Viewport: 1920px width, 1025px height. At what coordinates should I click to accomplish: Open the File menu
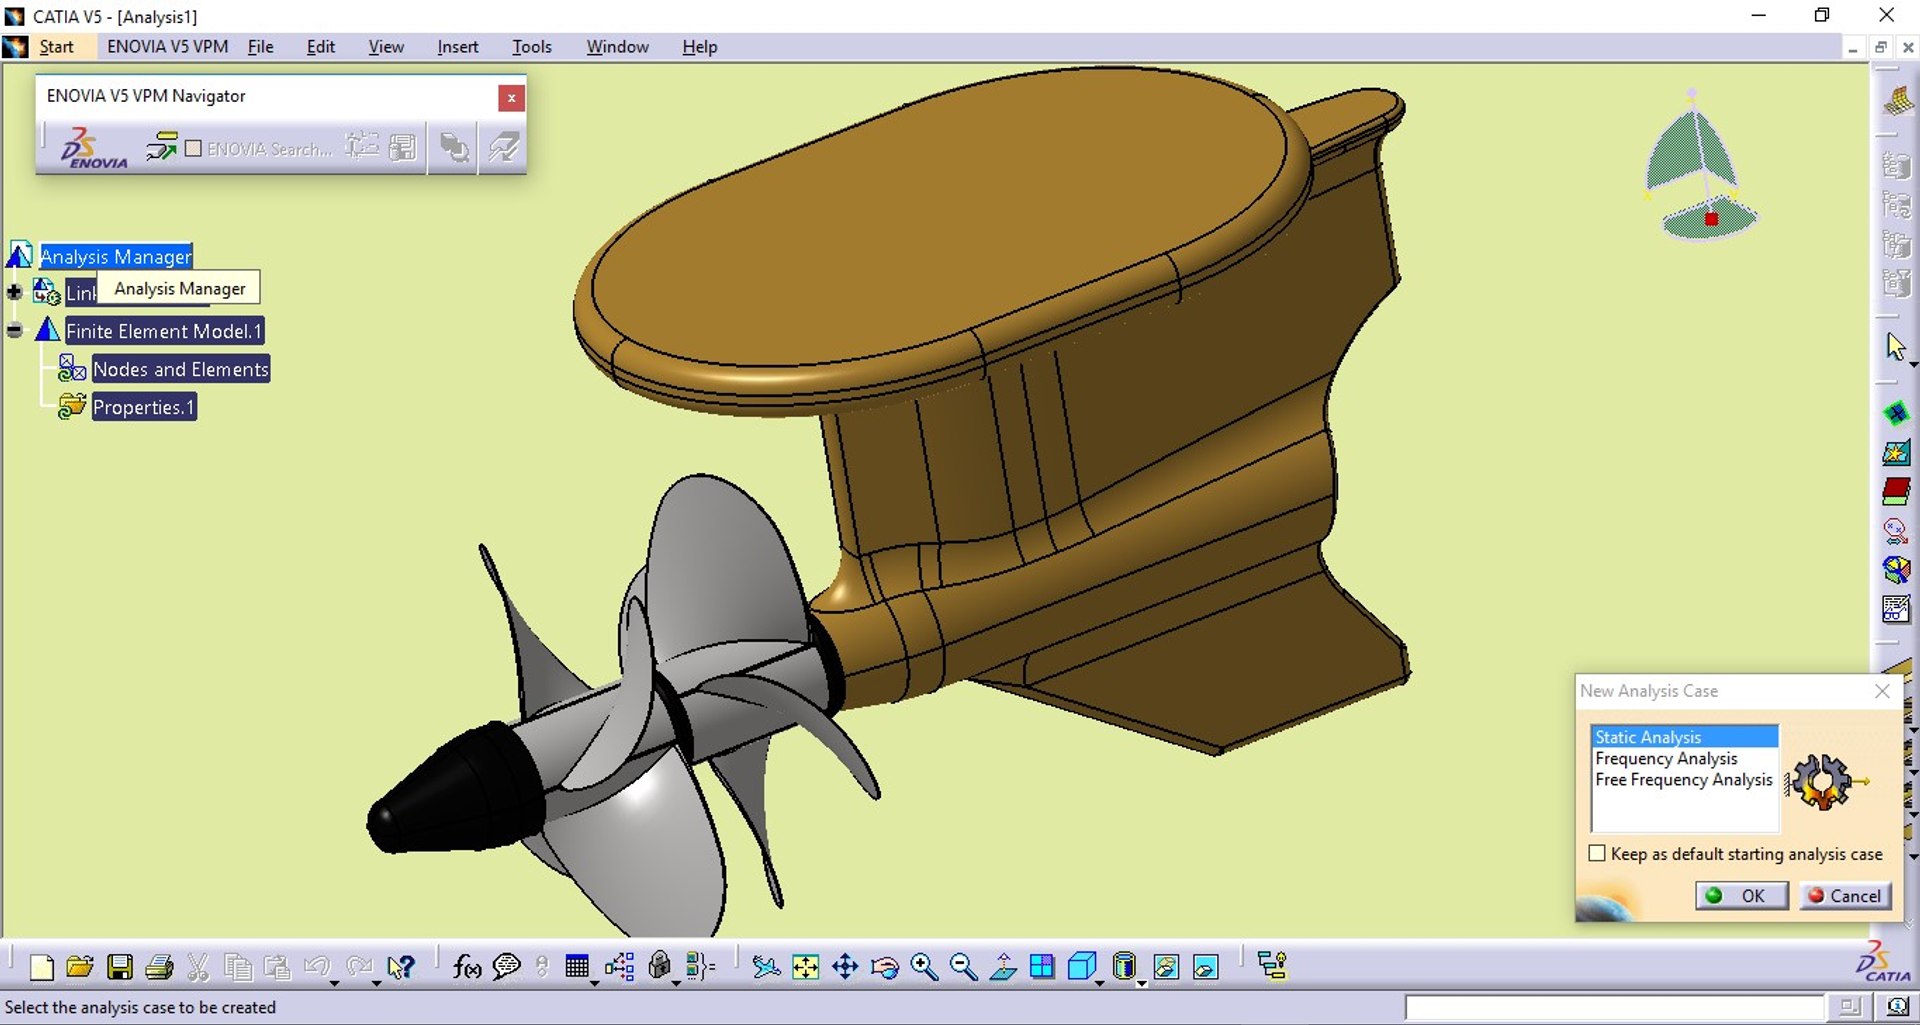coord(260,47)
